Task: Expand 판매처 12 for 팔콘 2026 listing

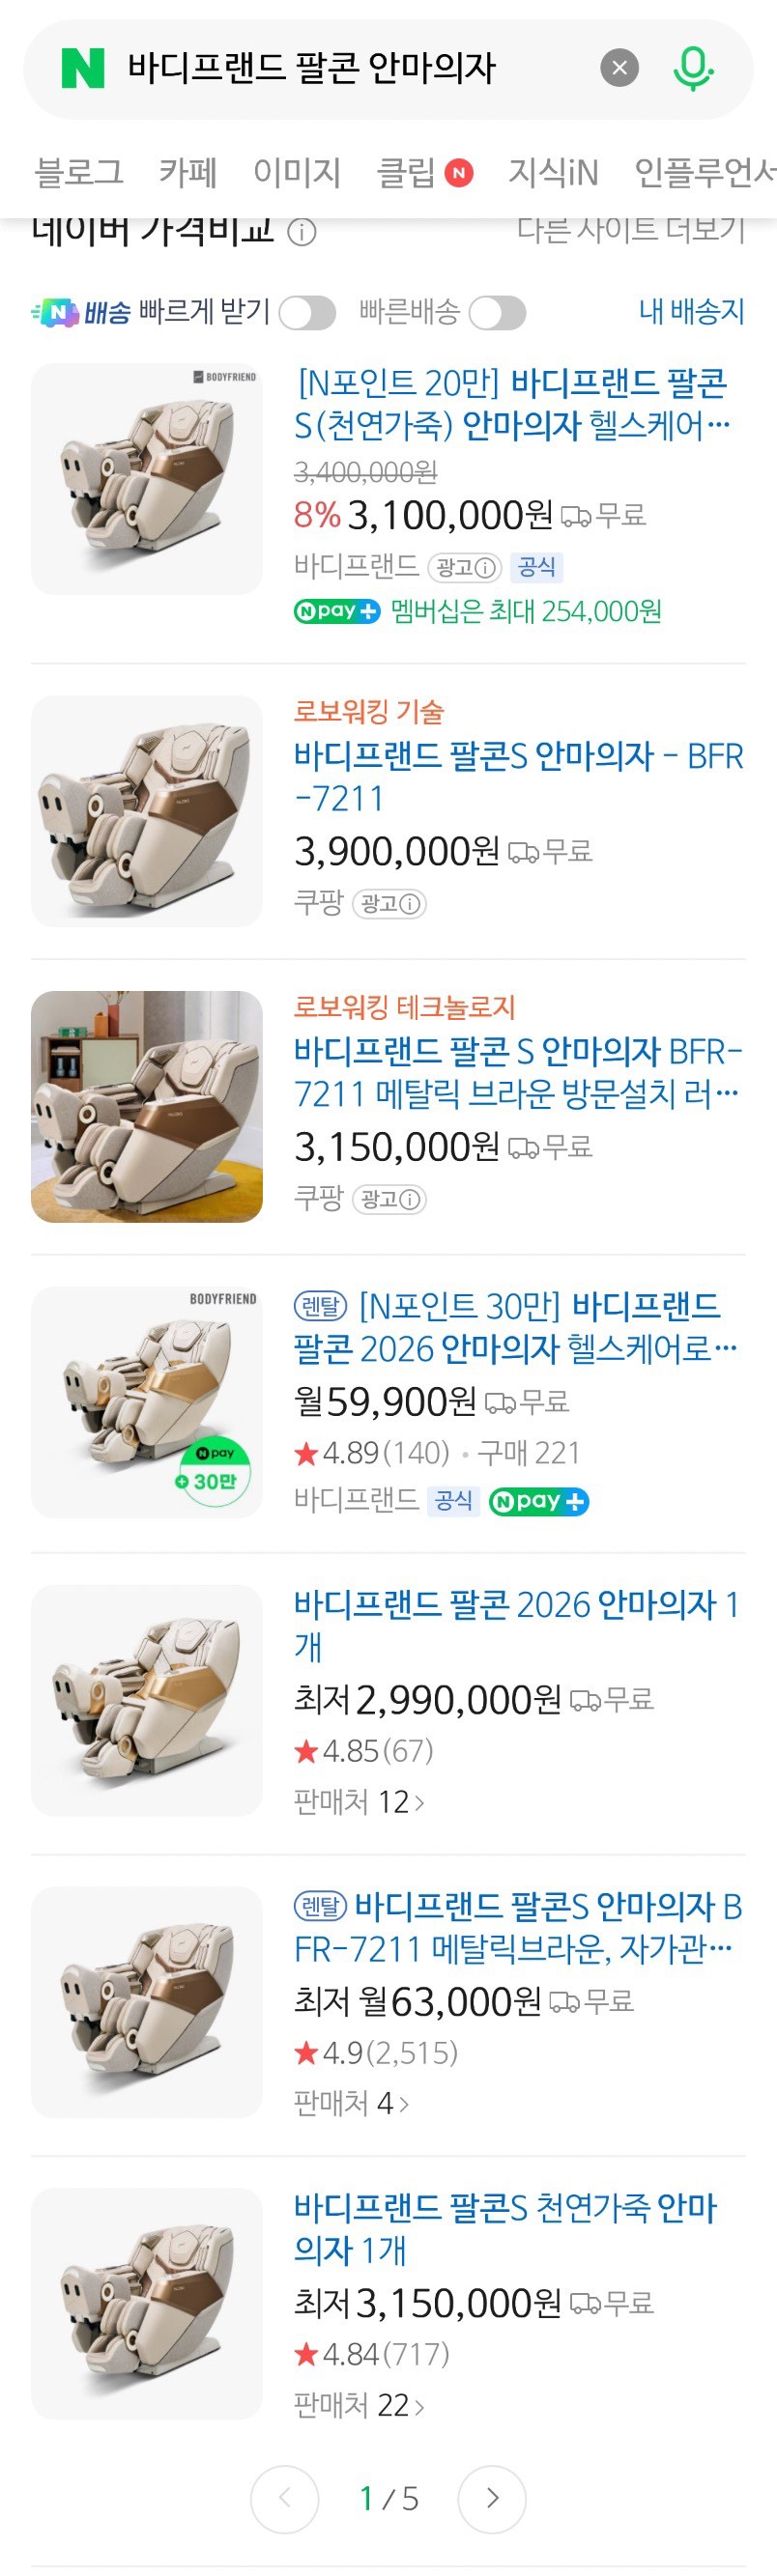Action: 359,1800
